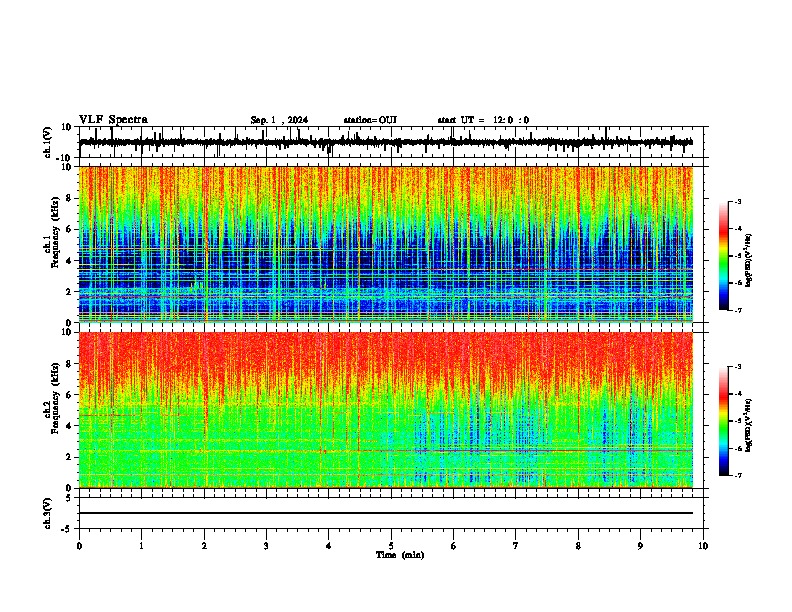Click time axis tick label "9"

point(640,546)
